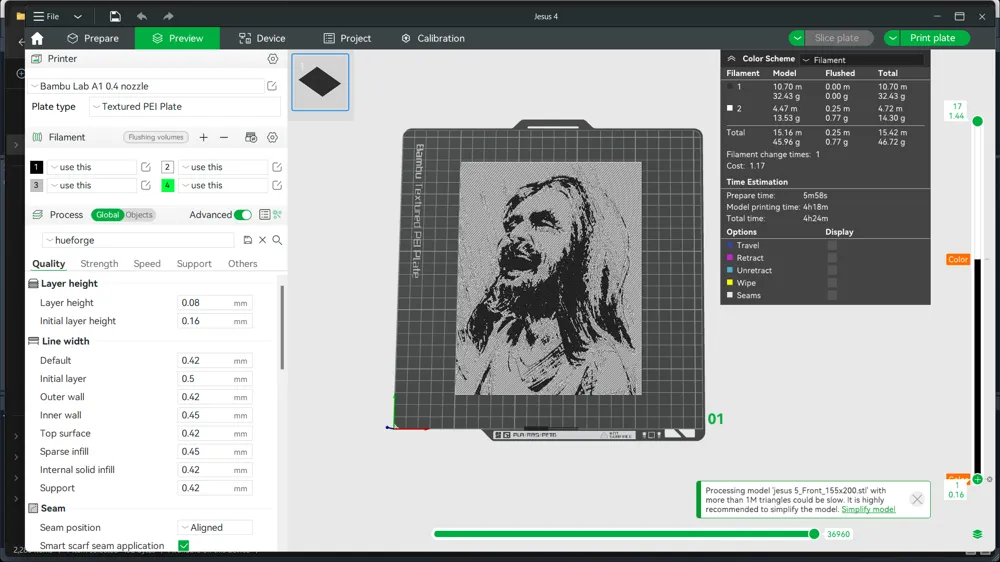Edit filament 3 preset
The image size is (1000, 562).
(x=146, y=186)
